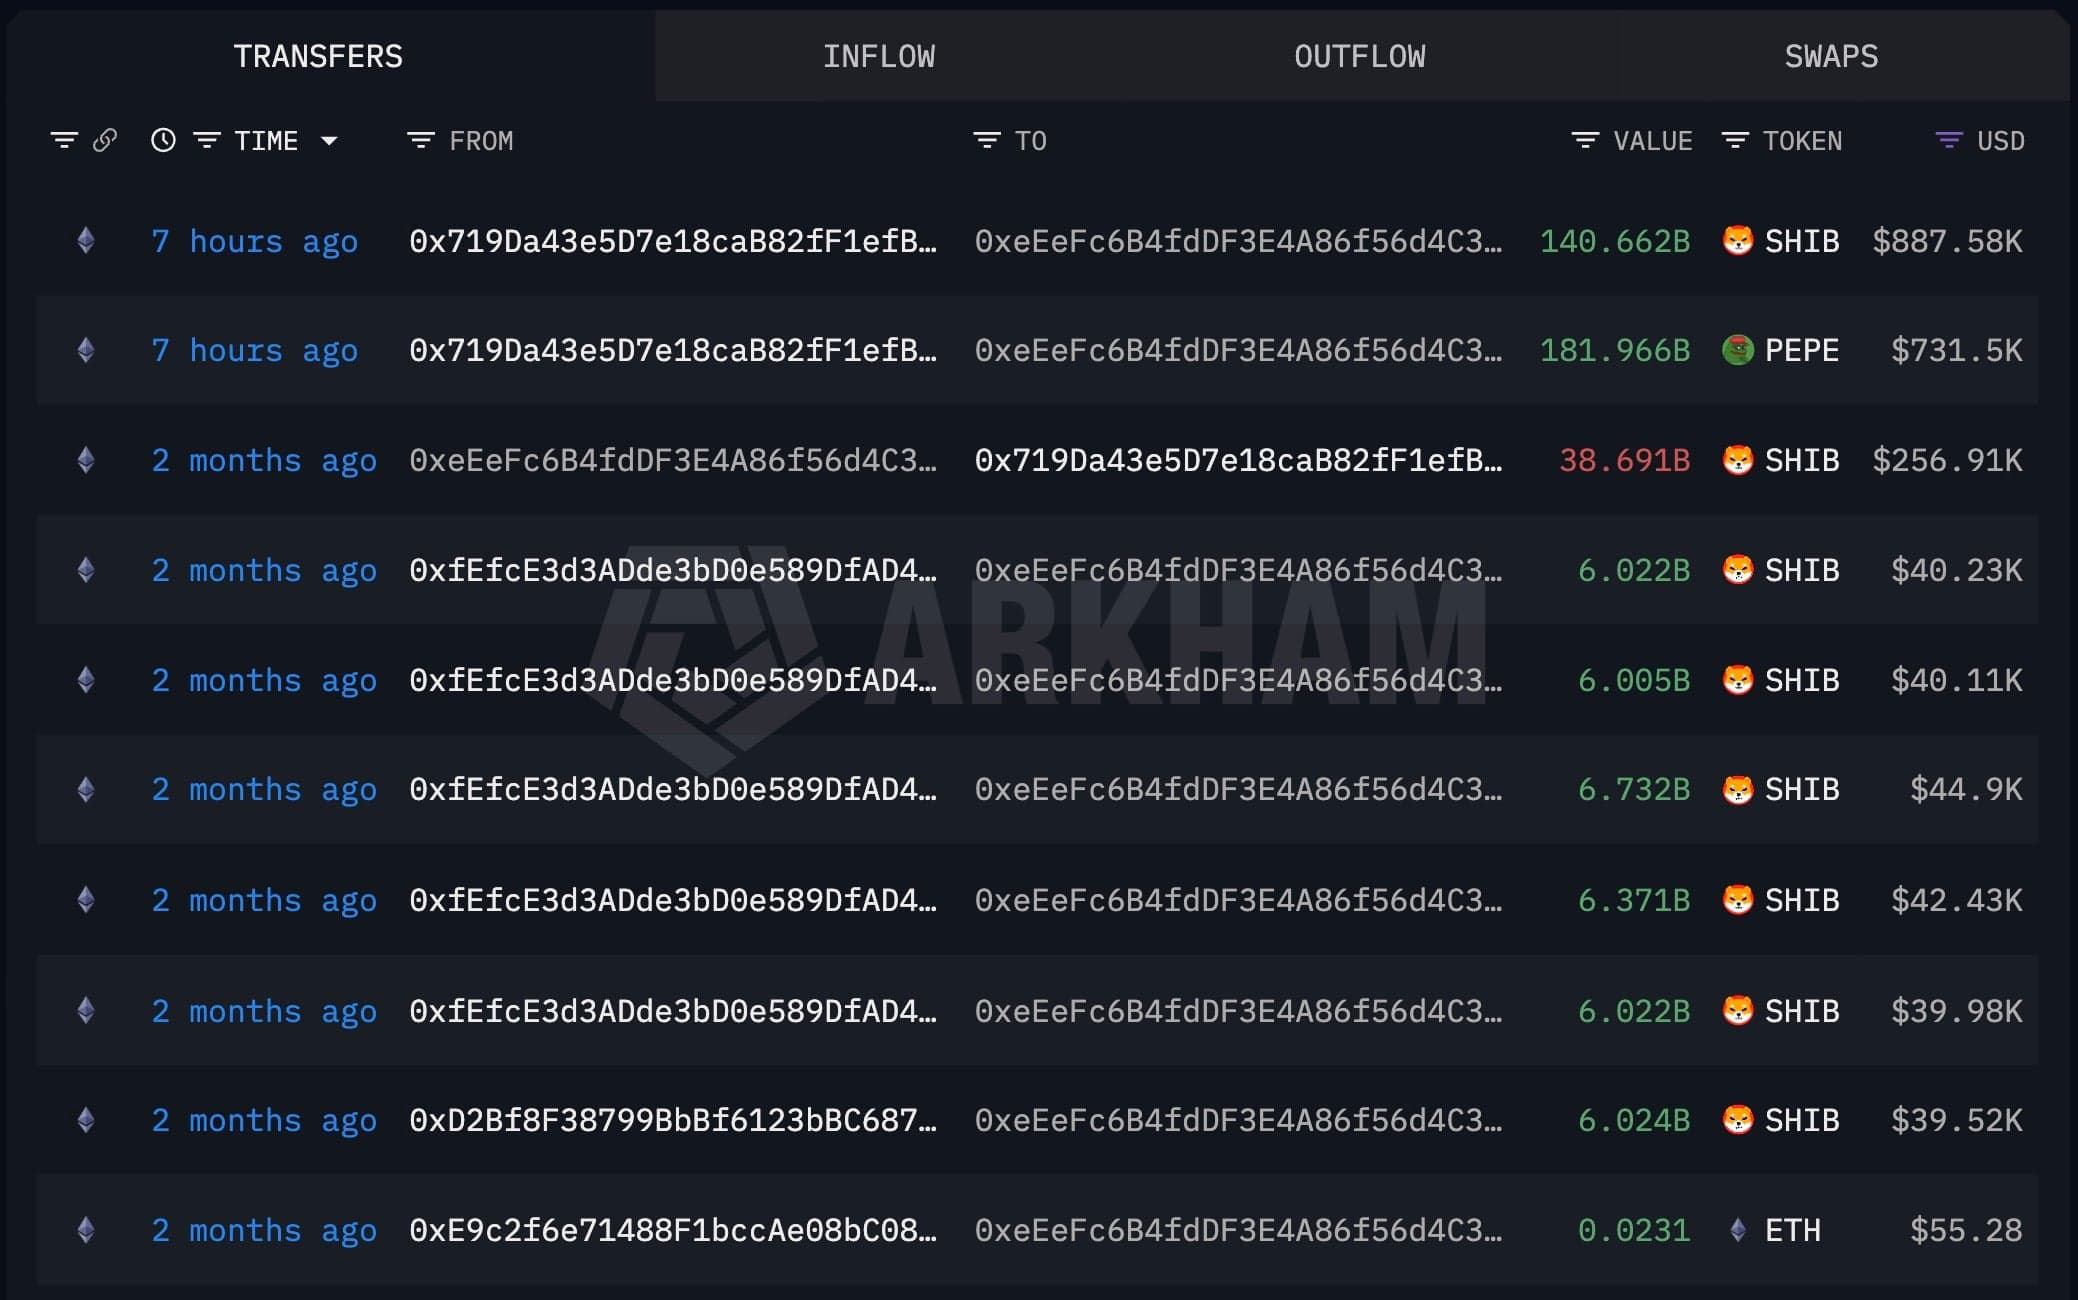Image resolution: width=2078 pixels, height=1300 pixels.
Task: Switch to the INFLOW tab
Action: [x=878, y=56]
